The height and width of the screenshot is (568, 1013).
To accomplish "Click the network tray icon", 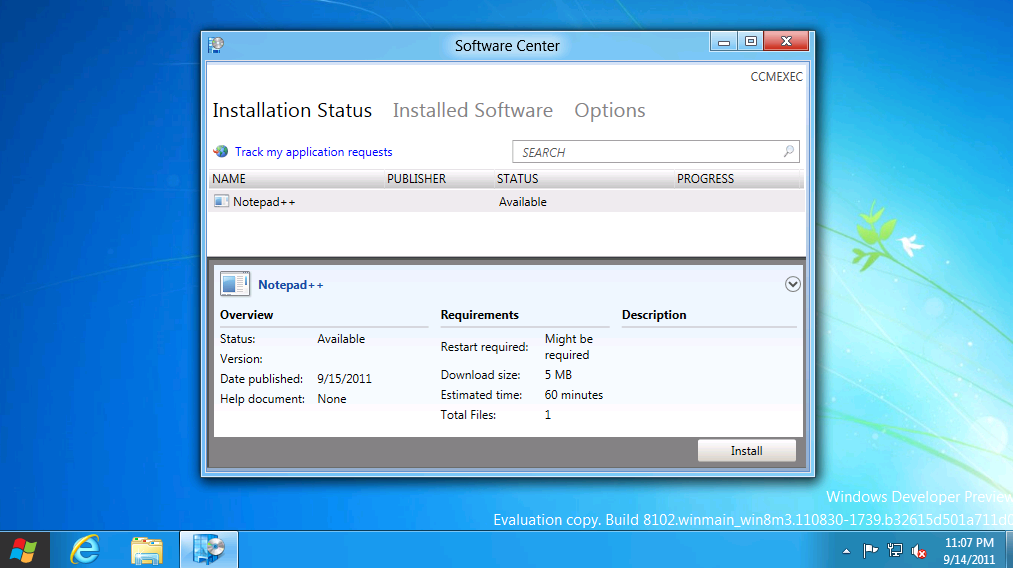I will click(895, 550).
